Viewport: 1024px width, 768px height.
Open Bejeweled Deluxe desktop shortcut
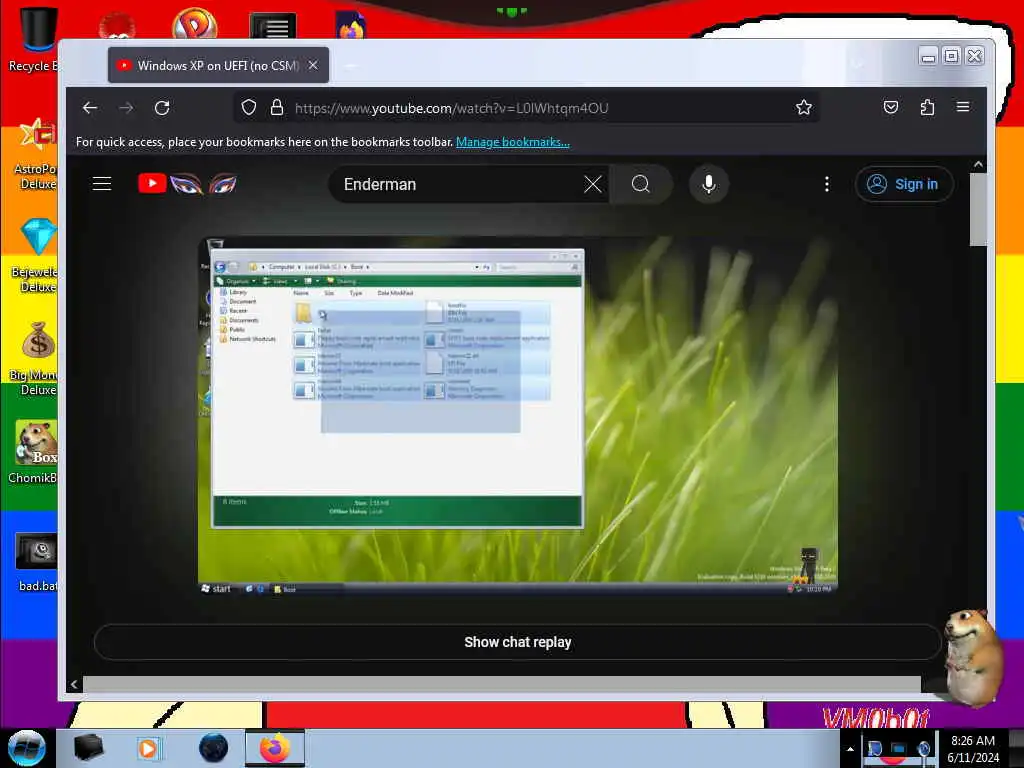click(36, 256)
